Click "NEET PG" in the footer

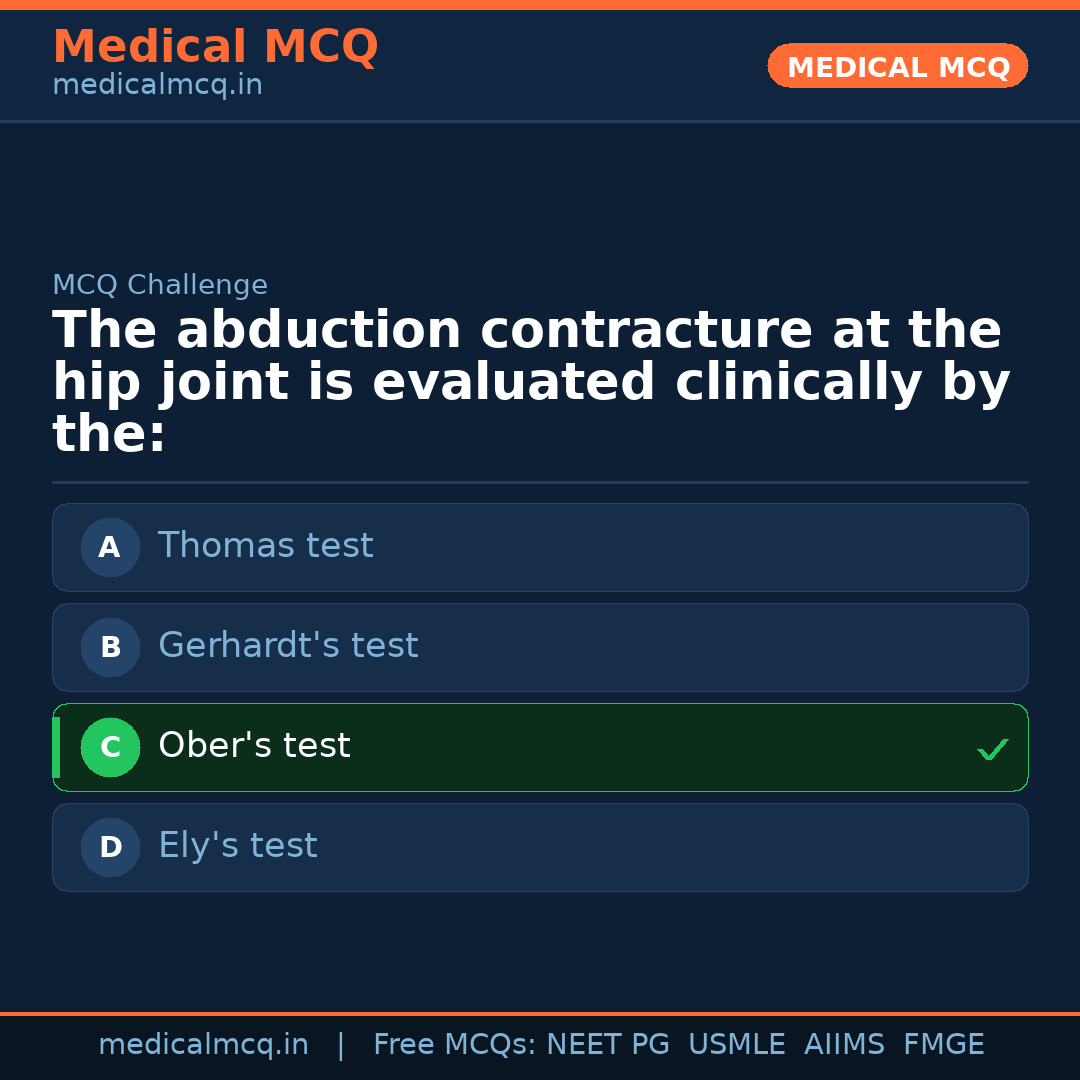pos(608,1045)
